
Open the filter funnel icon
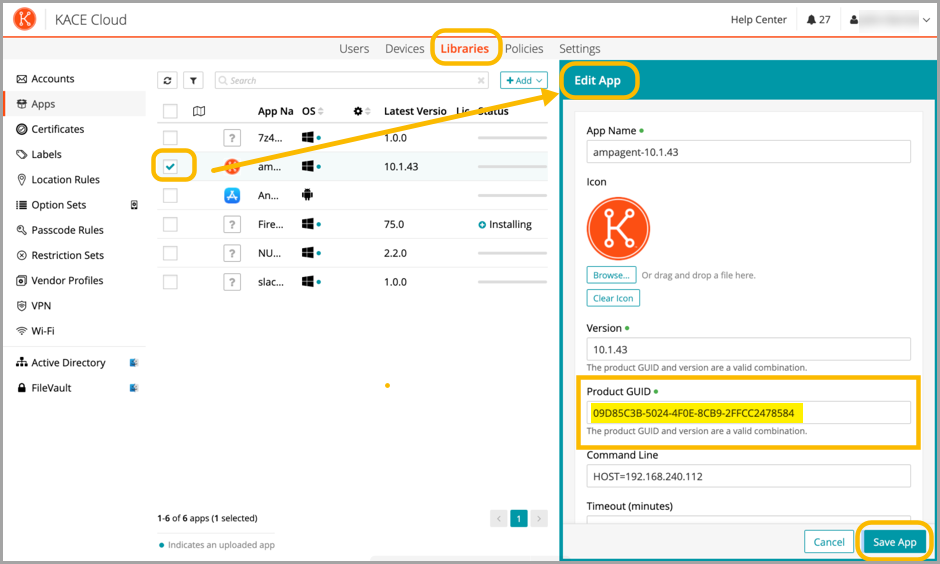point(194,81)
